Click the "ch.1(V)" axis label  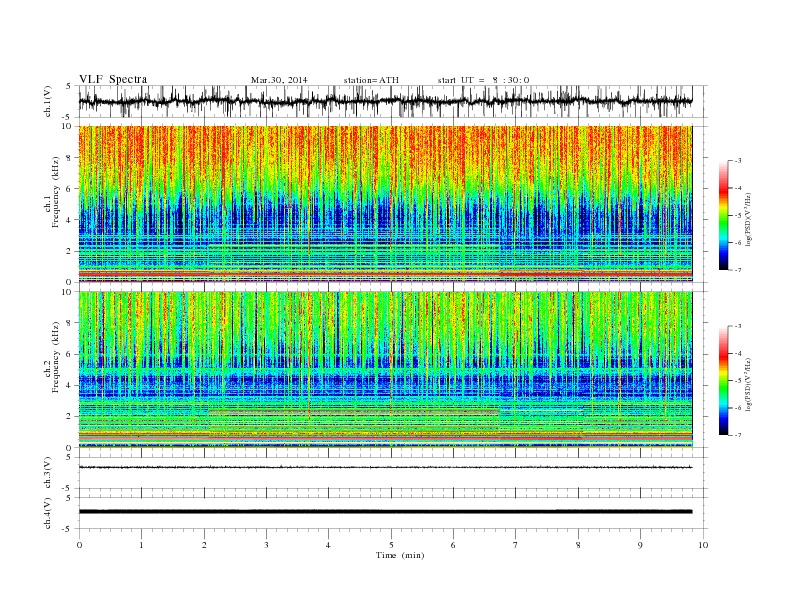[x=48, y=101]
